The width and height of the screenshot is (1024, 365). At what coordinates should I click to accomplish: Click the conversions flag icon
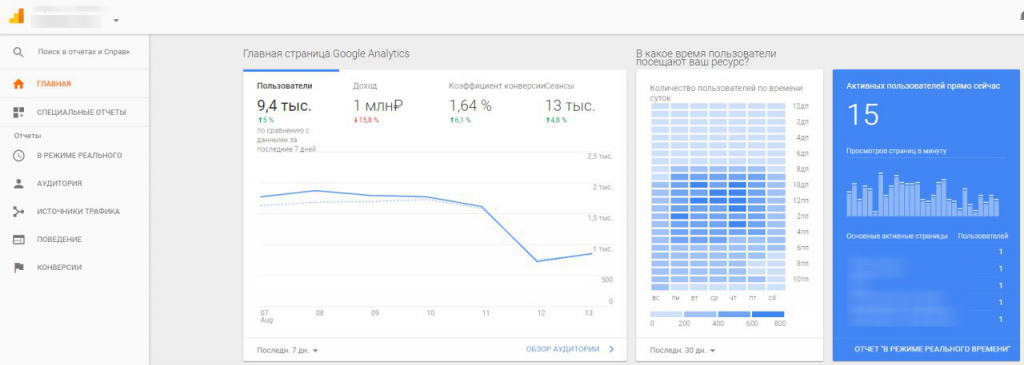[x=18, y=268]
